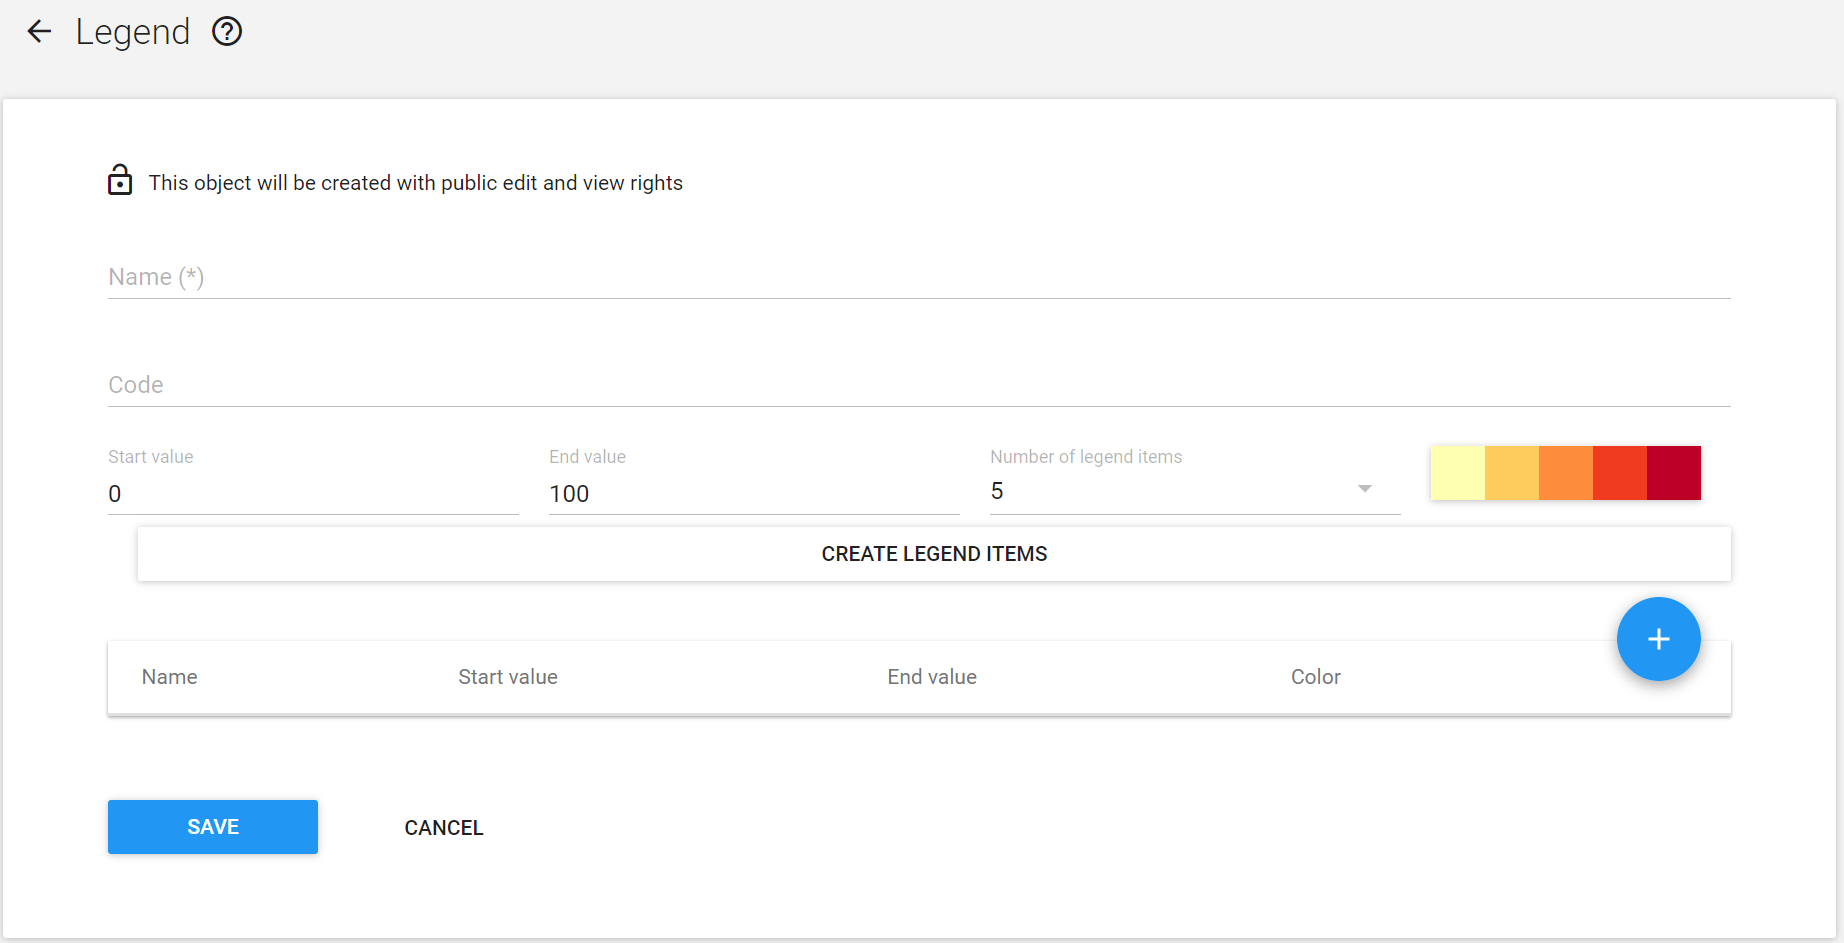Click into the Code text field
The image size is (1844, 943).
(919, 385)
